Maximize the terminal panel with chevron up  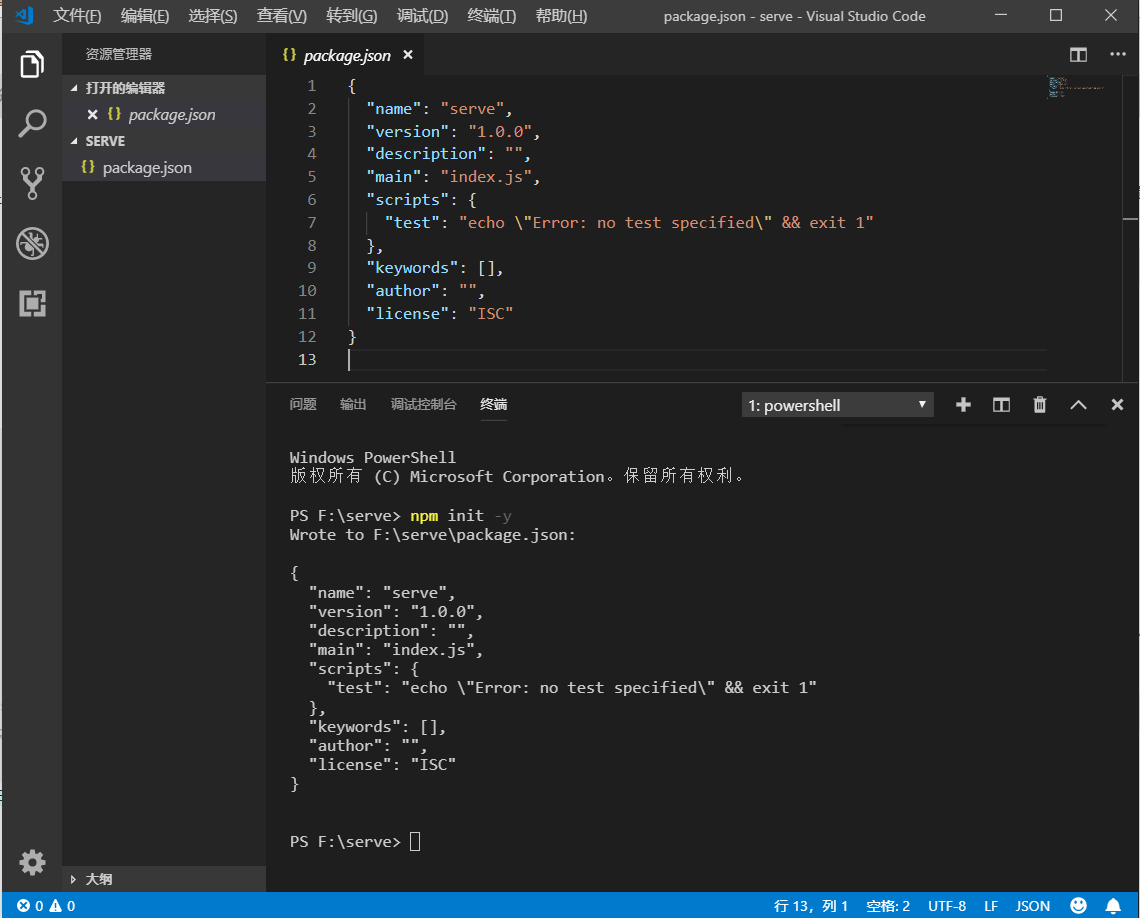tap(1078, 405)
